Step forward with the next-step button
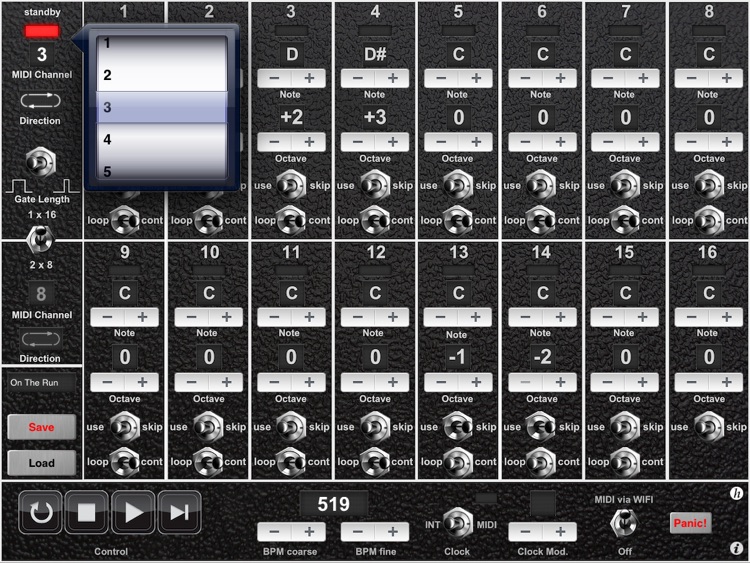 pyautogui.click(x=179, y=512)
